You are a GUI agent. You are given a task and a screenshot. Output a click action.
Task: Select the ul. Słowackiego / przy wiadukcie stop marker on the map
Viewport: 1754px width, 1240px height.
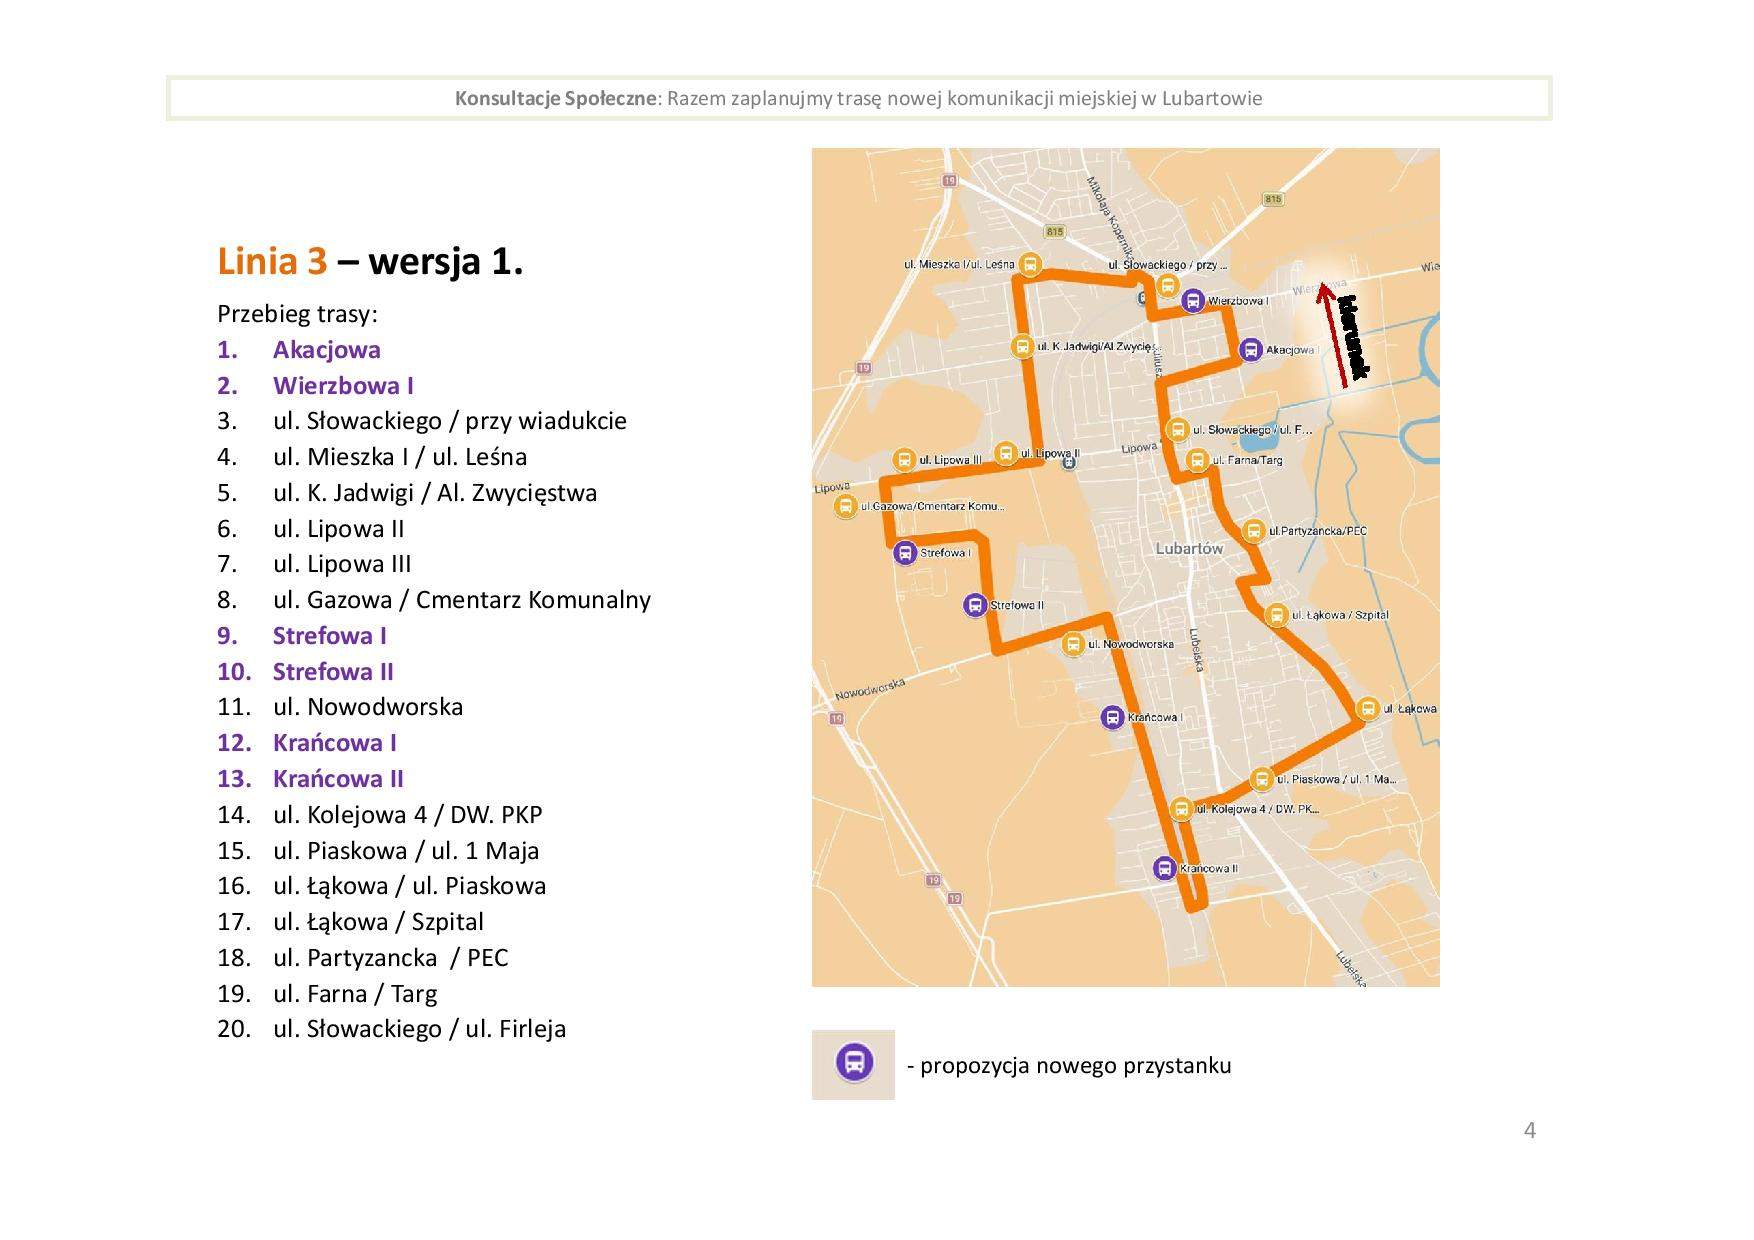click(1166, 286)
